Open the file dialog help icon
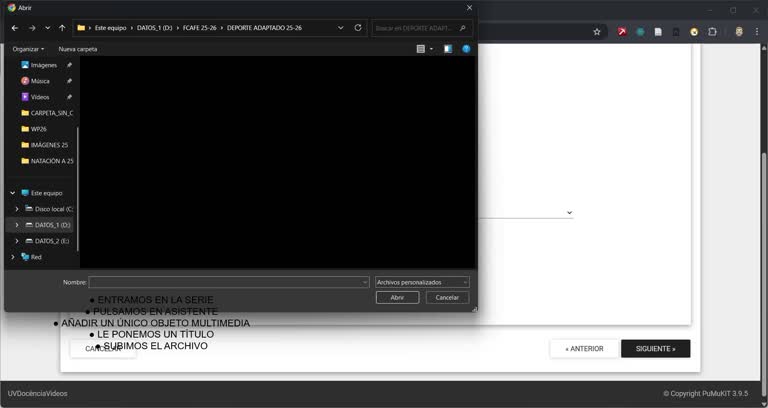This screenshot has width=768, height=408. point(466,48)
